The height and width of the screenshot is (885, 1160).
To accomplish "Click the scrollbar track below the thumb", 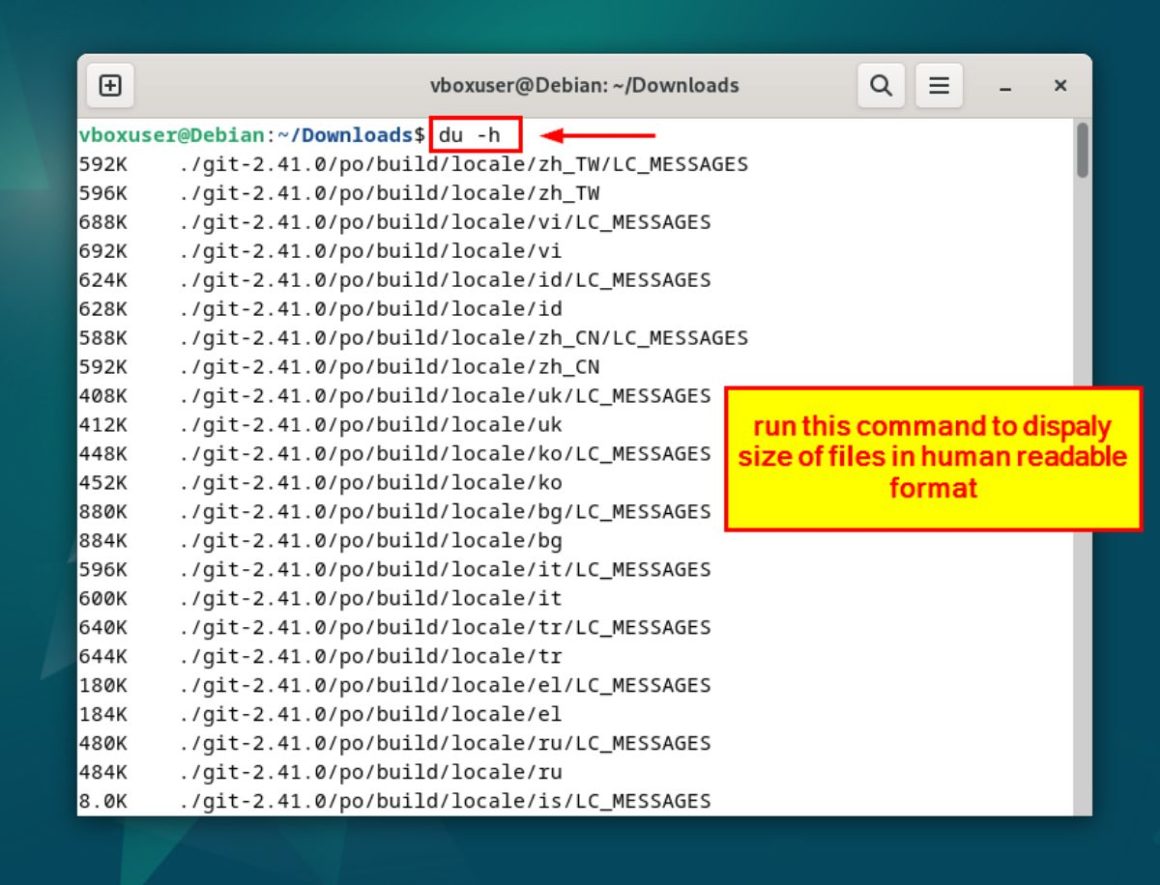I will pos(1082,500).
